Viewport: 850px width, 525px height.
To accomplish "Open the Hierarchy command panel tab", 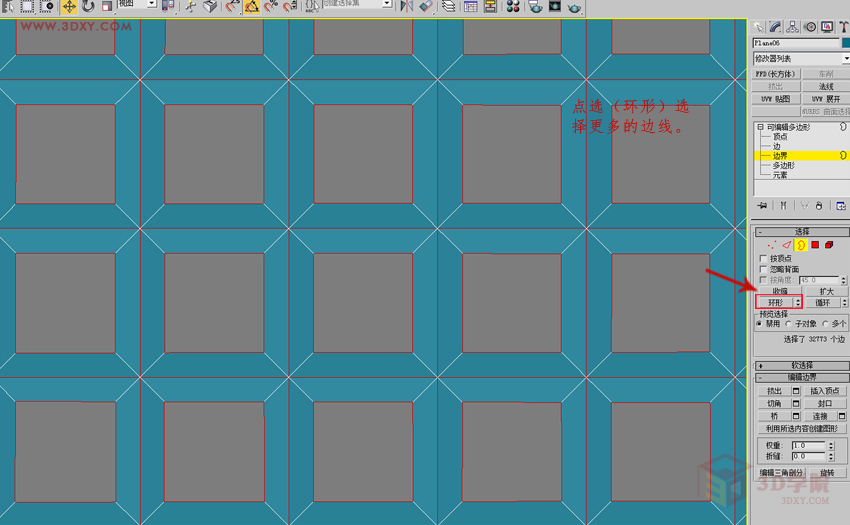I will tap(793, 27).
